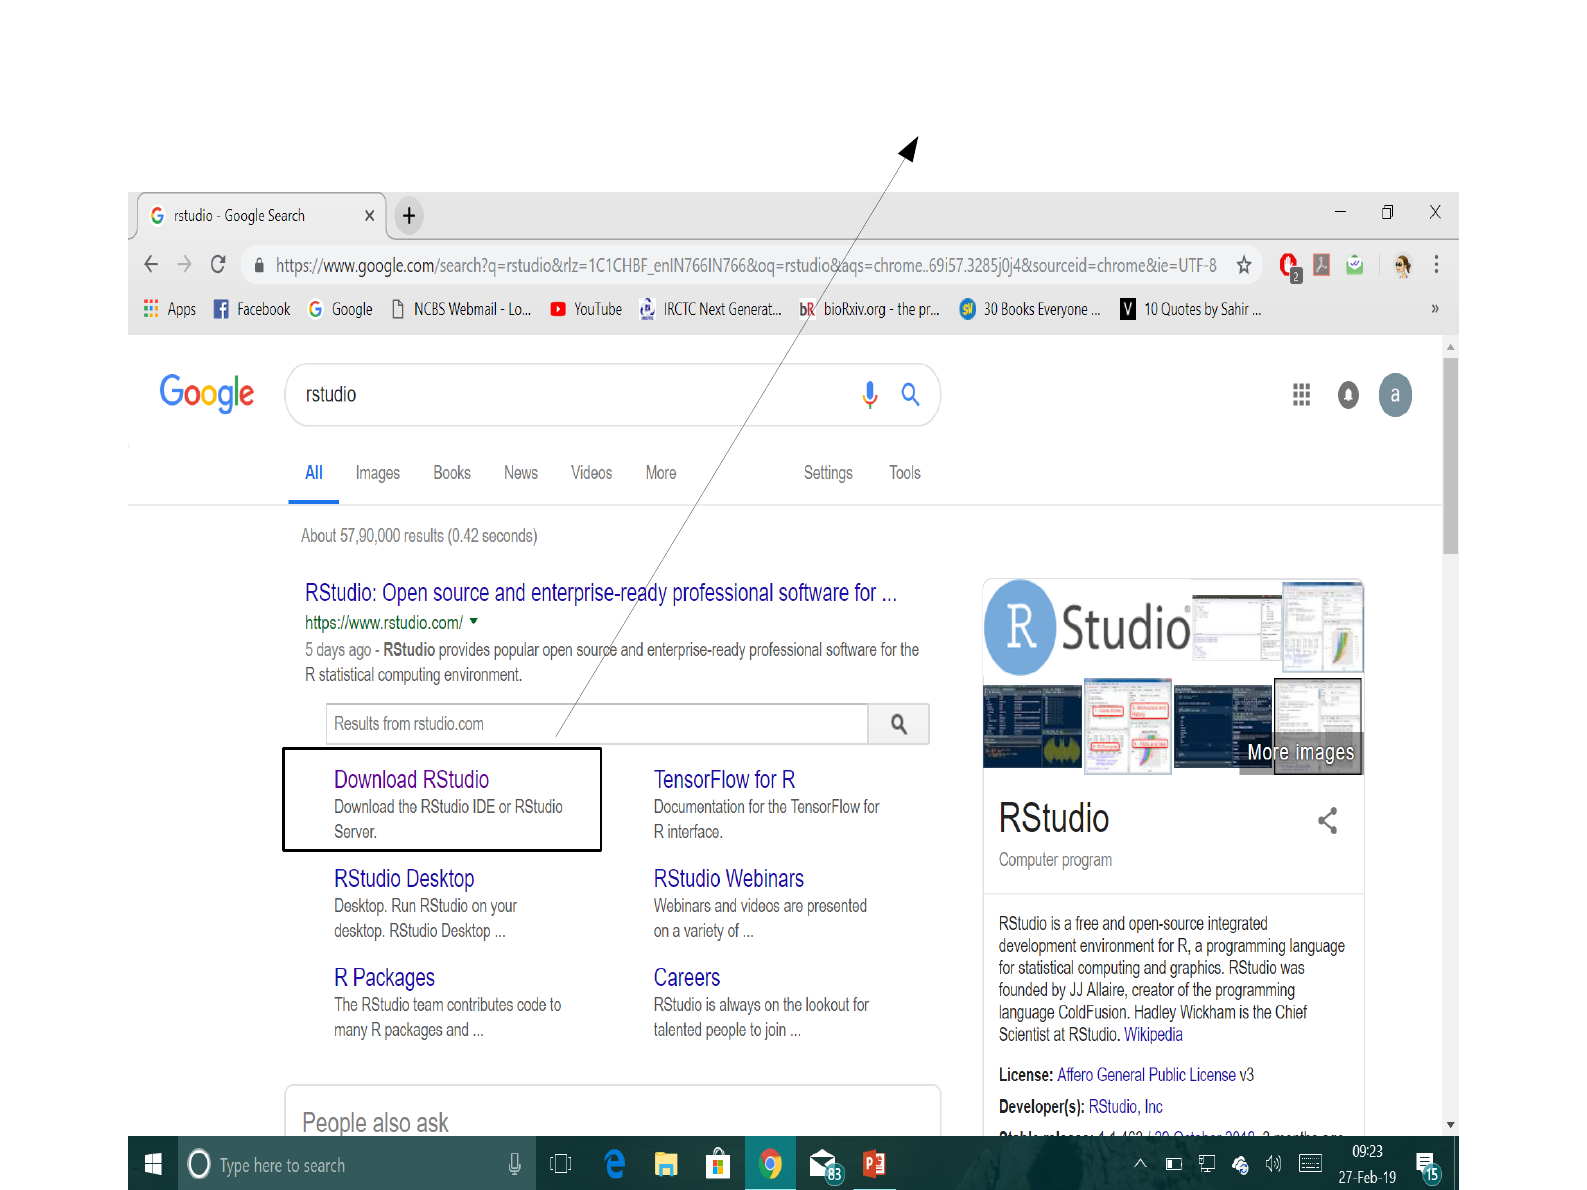Go forward with the browser forward arrow
Viewport: 1587px width, 1190px height.
coord(184,264)
